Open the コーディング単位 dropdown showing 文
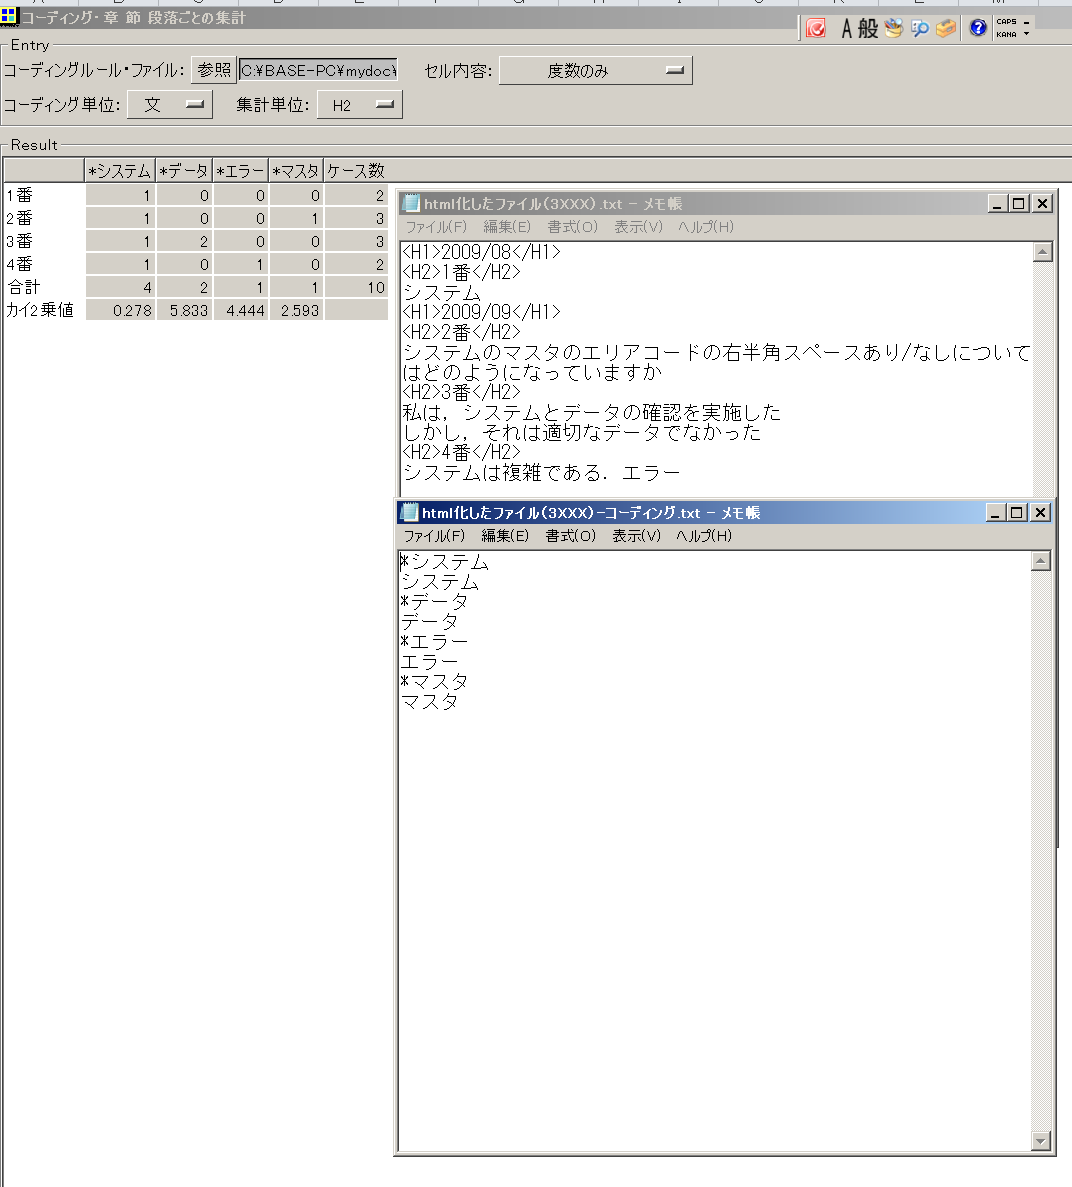This screenshot has width=1072, height=1187. click(x=170, y=104)
